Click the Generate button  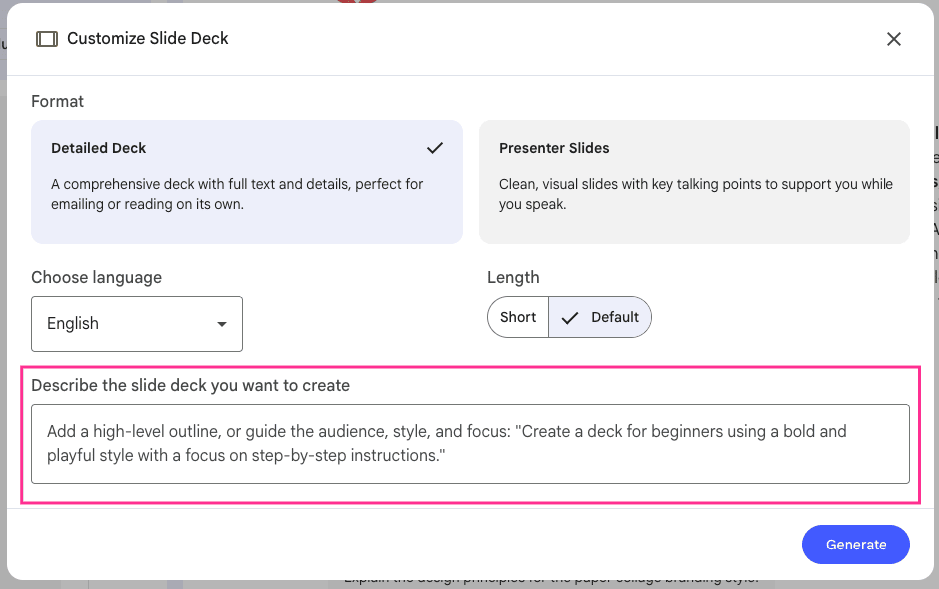[855, 545]
